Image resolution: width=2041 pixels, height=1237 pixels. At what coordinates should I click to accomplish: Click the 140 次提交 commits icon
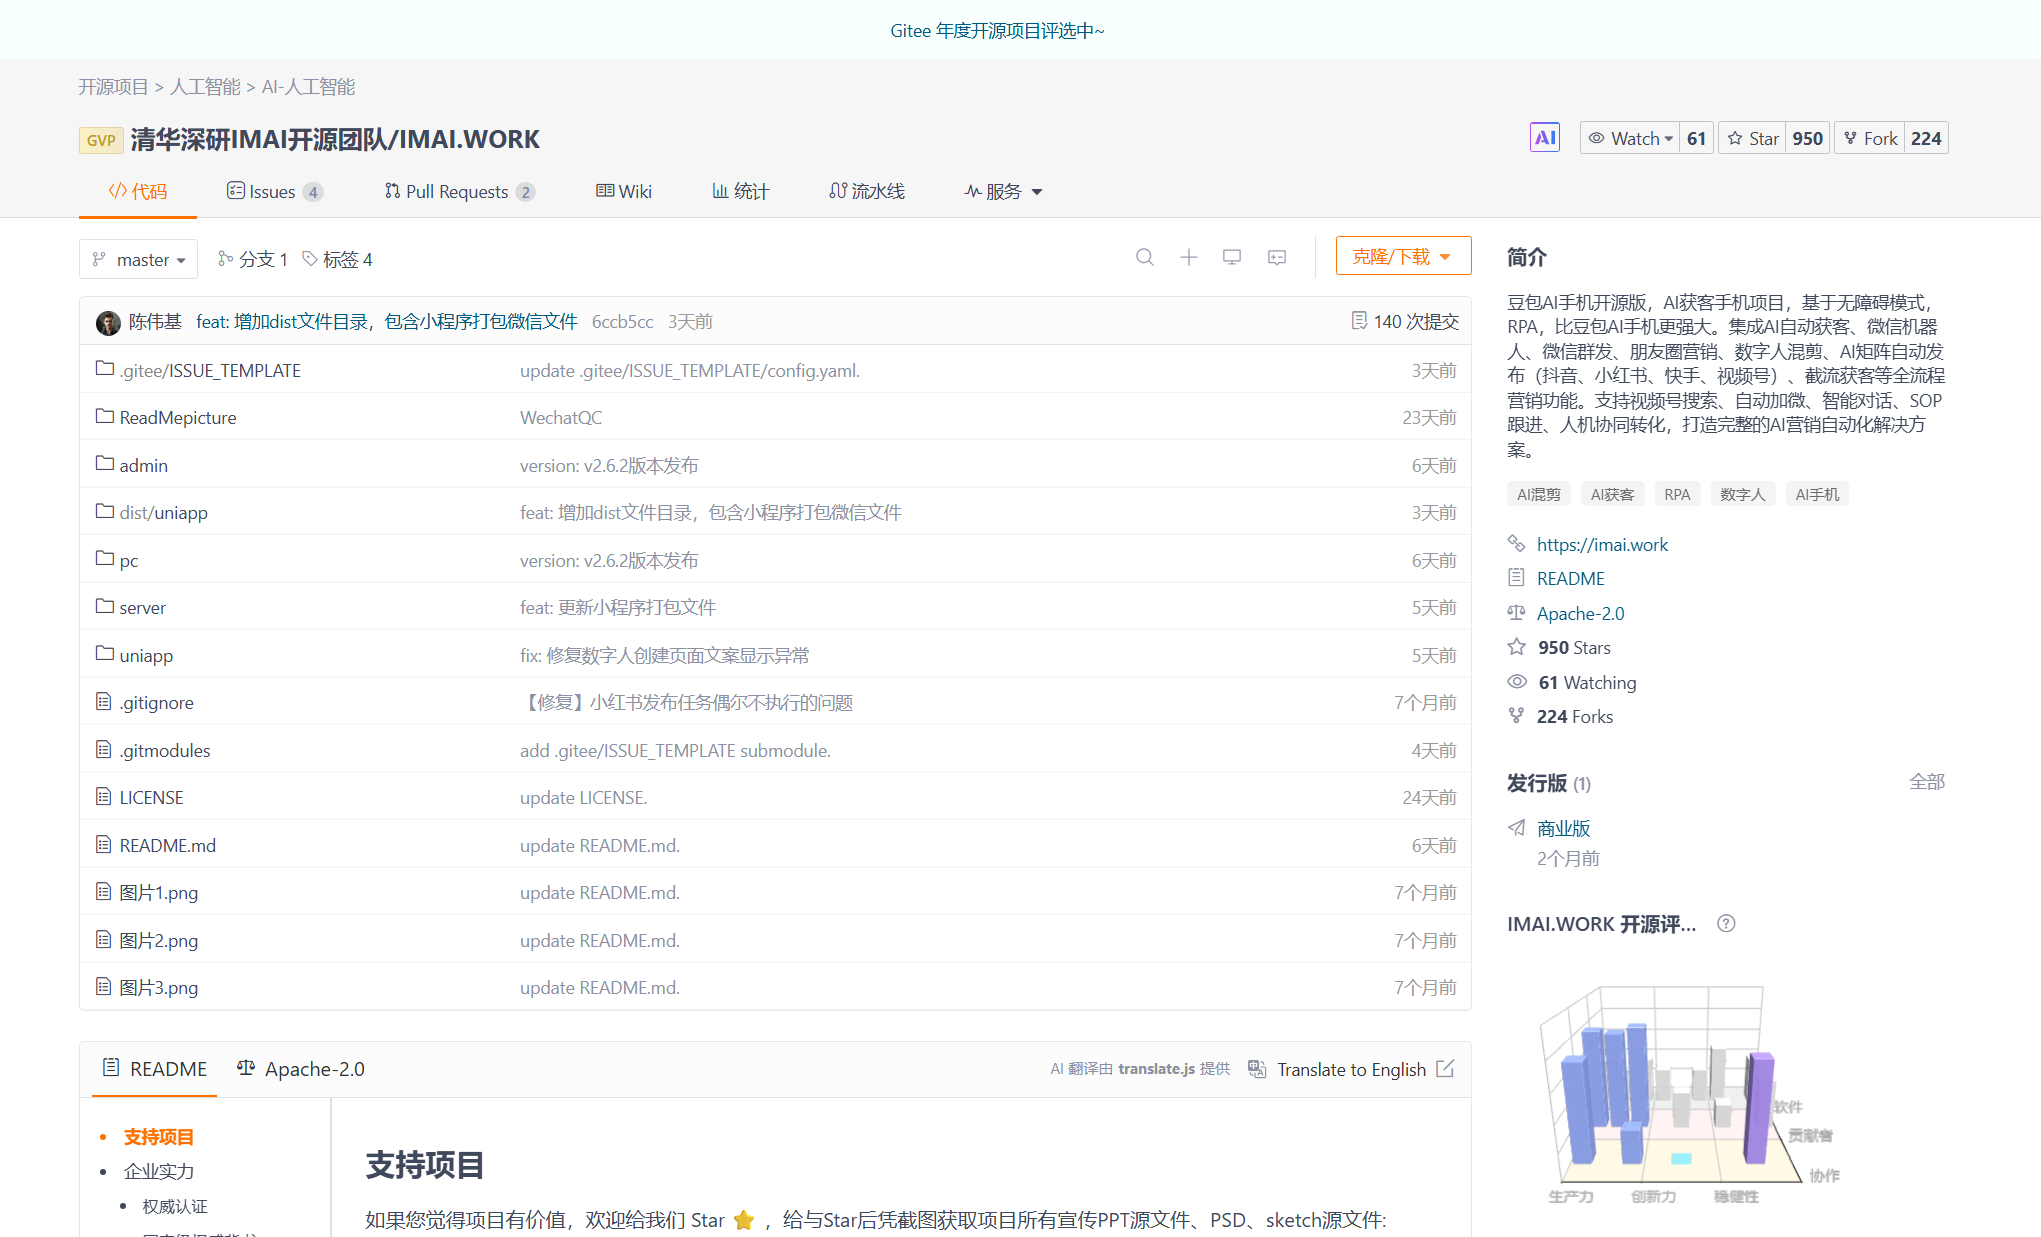point(1360,321)
